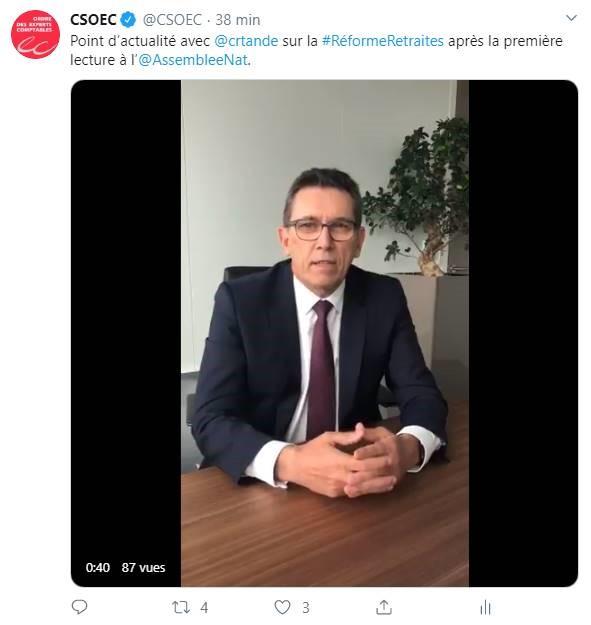This screenshot has width=591, height=625.
Task: Open the #RéformeRetraites hashtag
Action: [383, 41]
